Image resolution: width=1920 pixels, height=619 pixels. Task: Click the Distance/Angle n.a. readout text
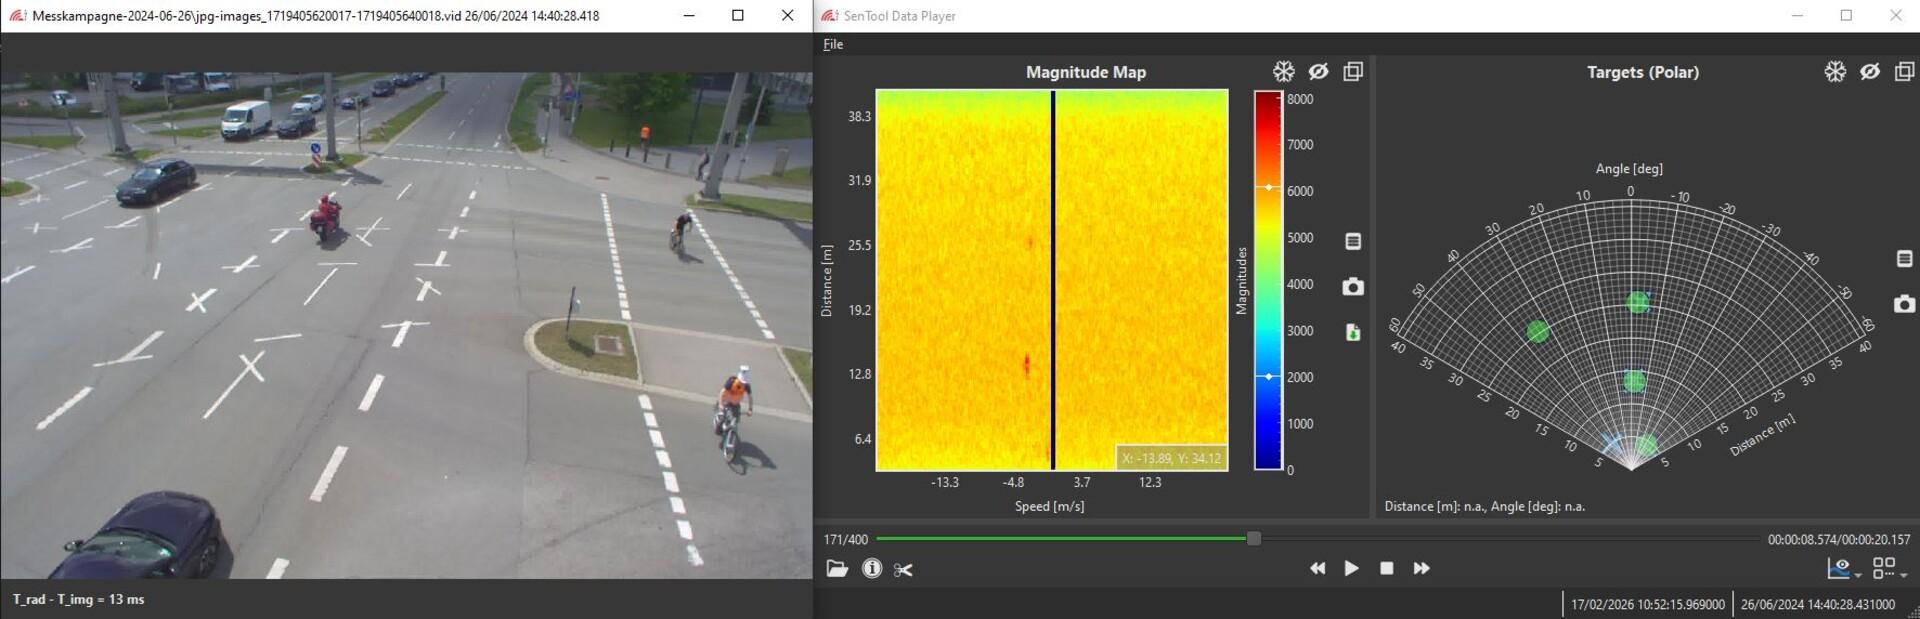pos(1484,507)
